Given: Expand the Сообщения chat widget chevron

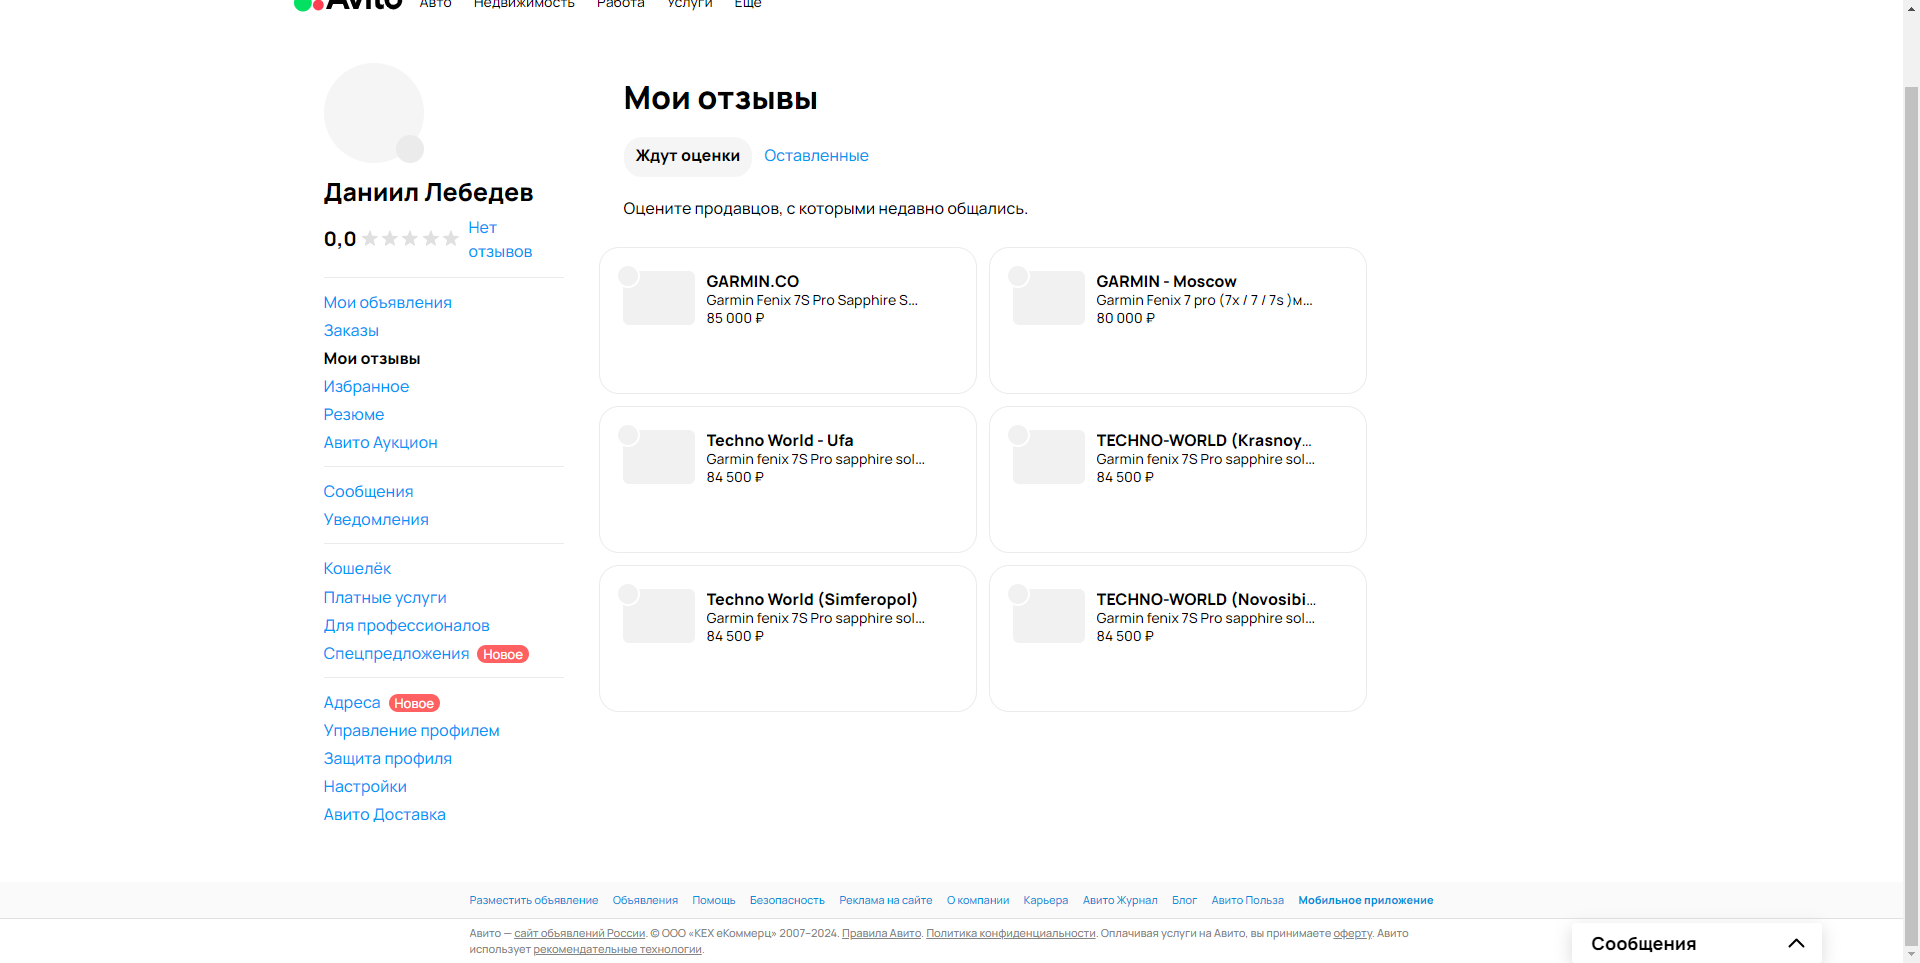Looking at the screenshot, I should pos(1796,943).
